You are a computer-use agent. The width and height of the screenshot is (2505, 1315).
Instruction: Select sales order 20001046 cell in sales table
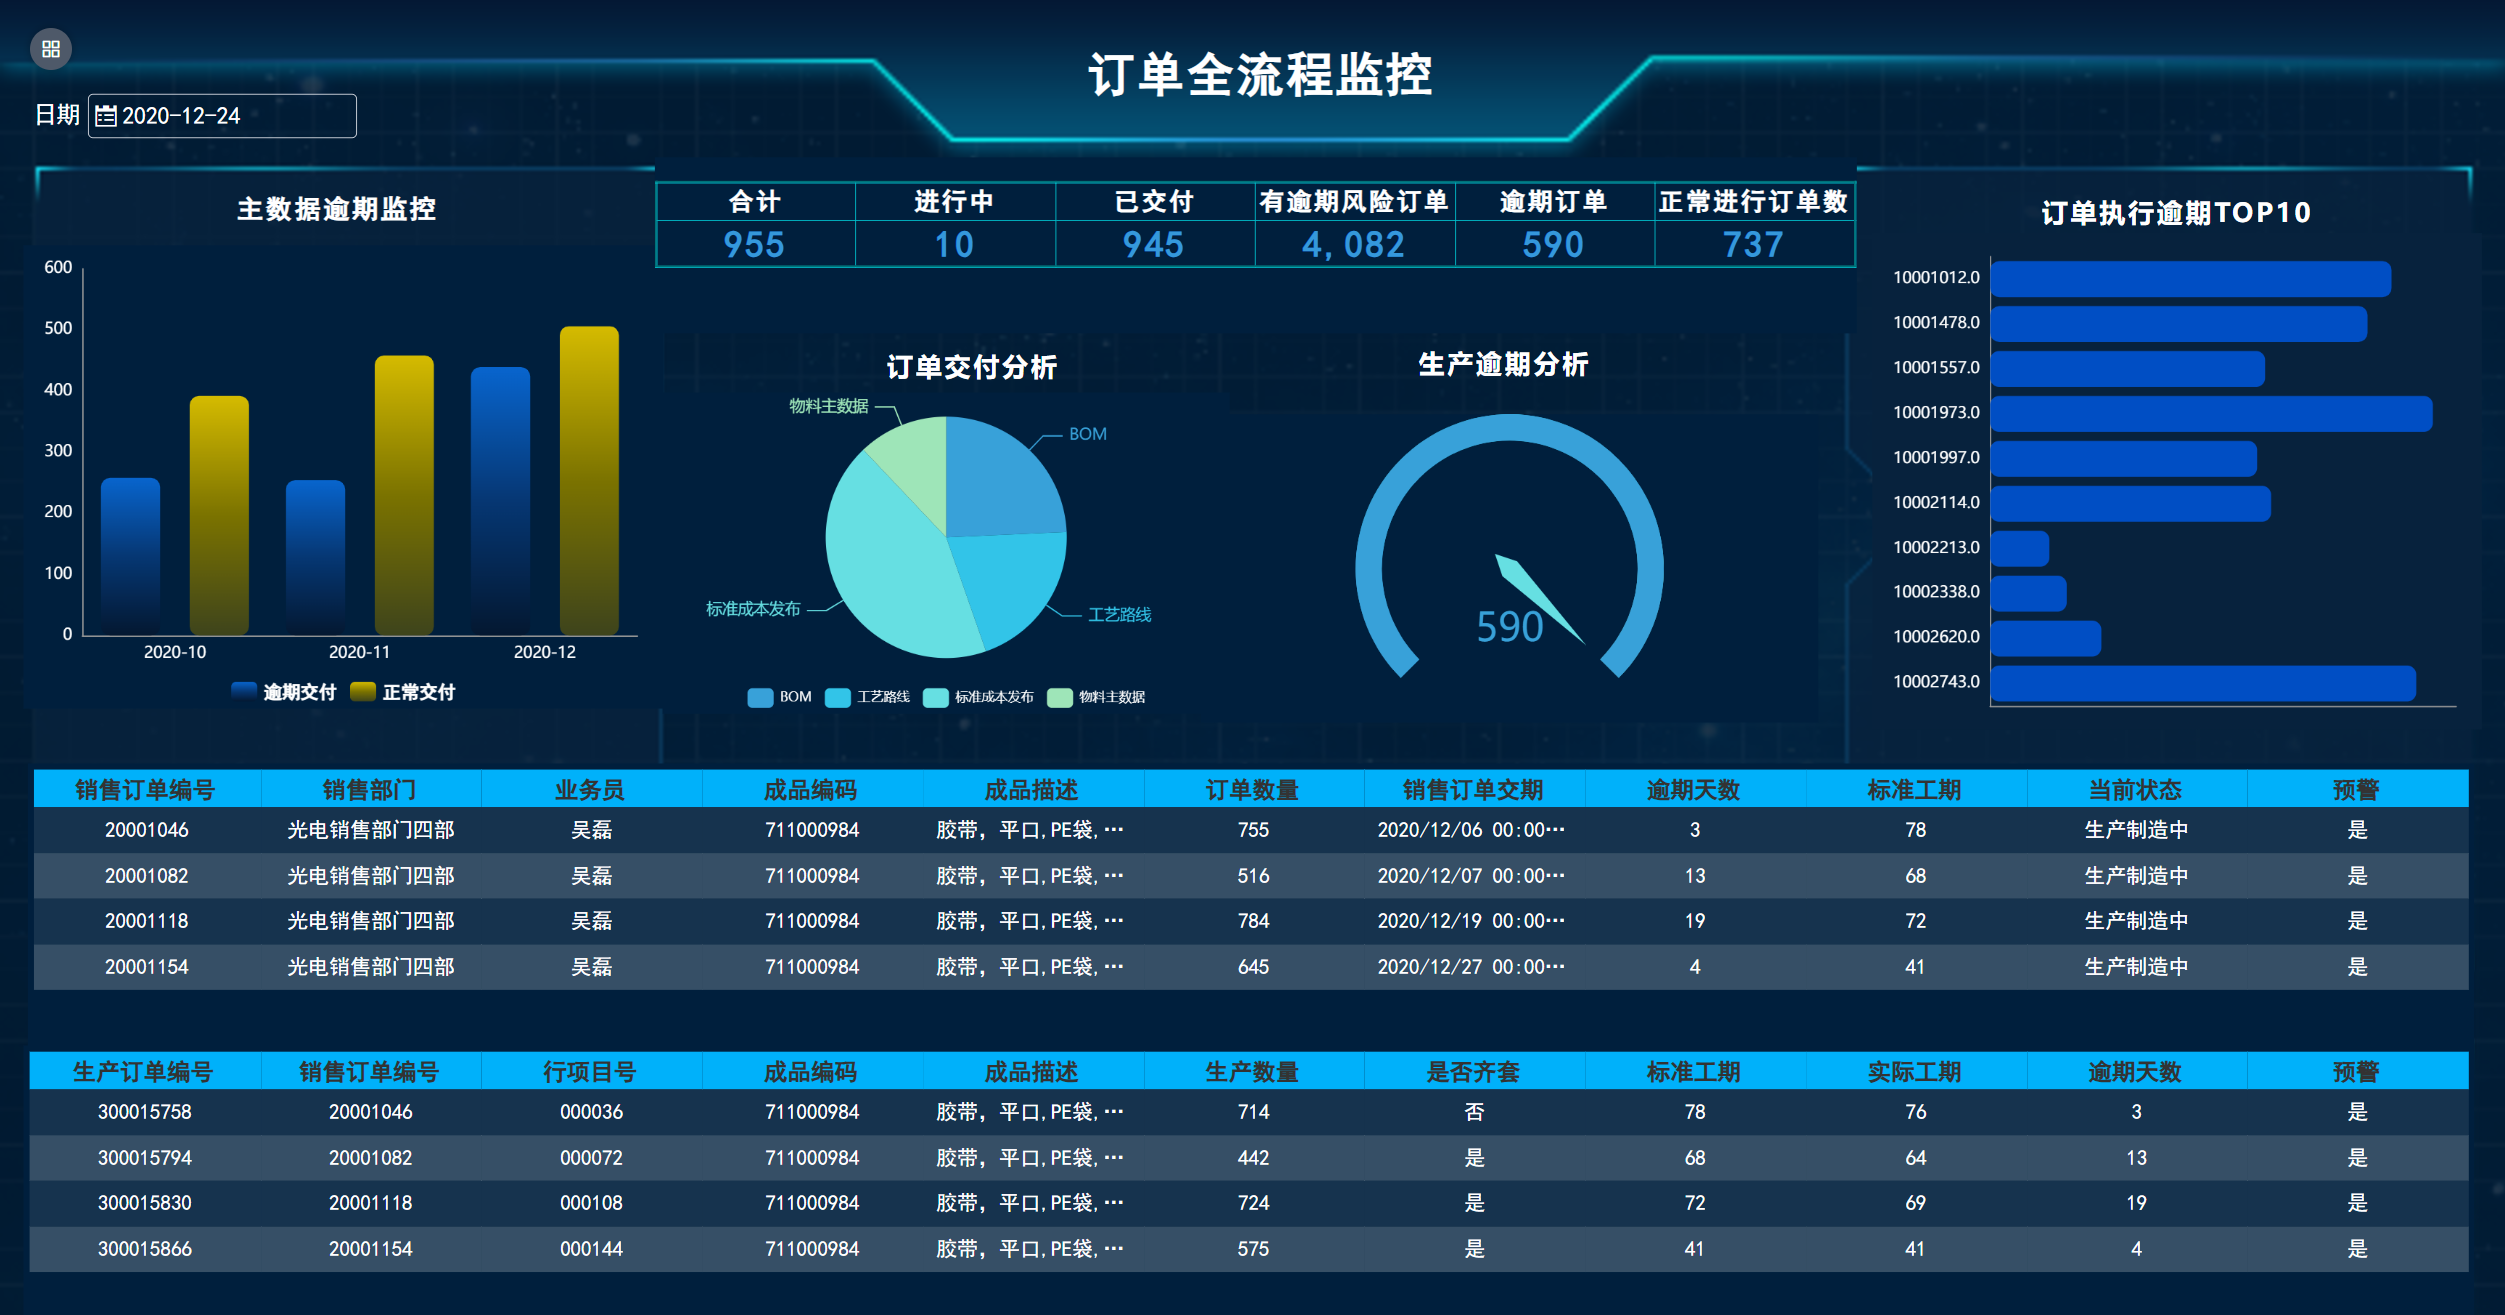(x=147, y=830)
